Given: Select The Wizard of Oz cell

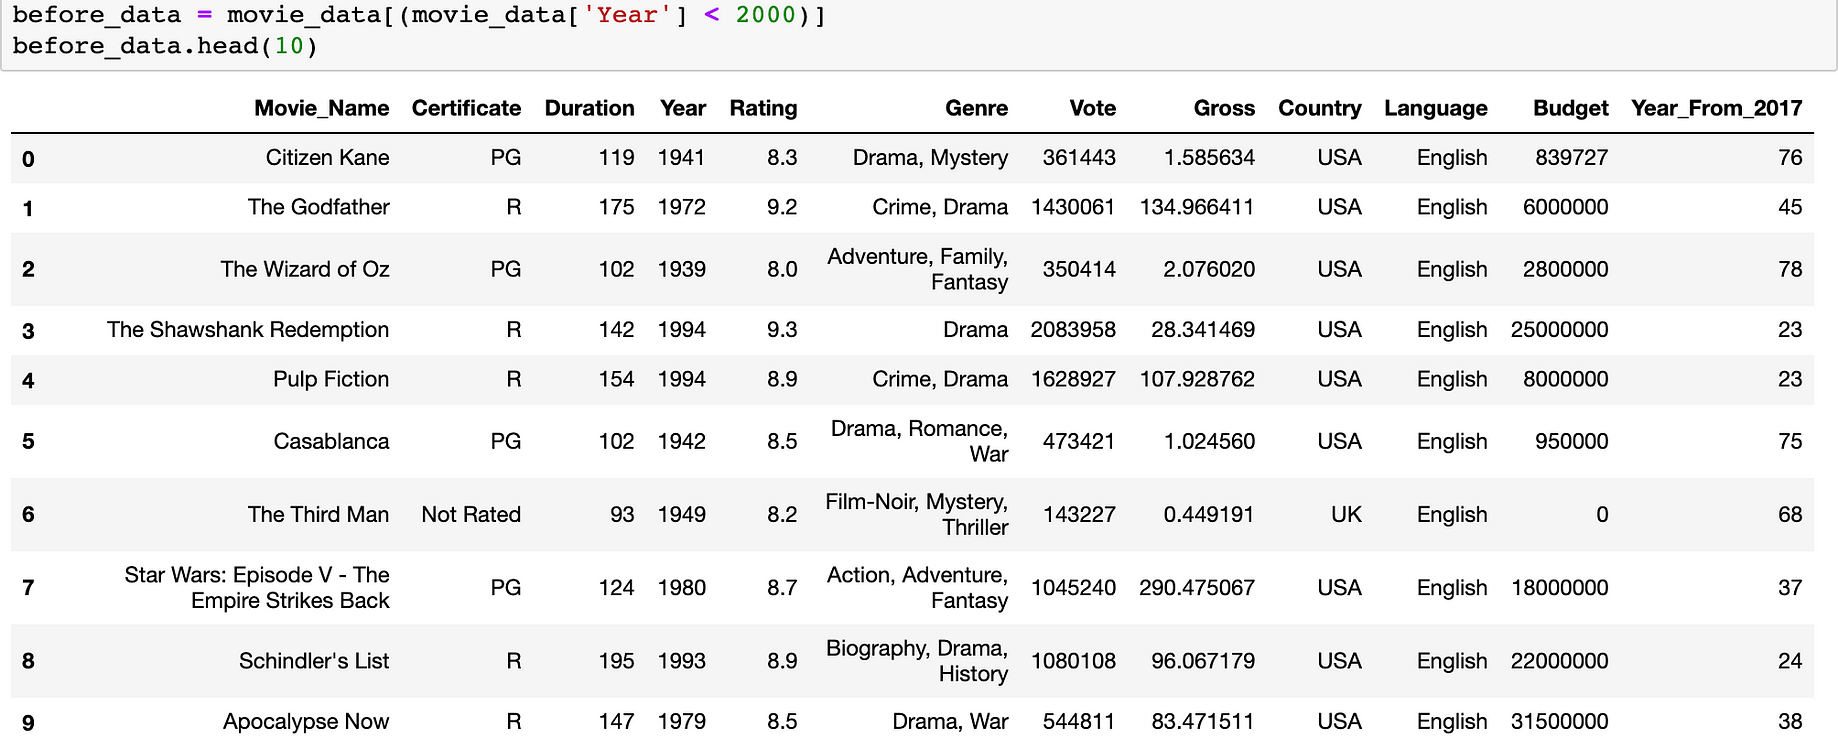Looking at the screenshot, I should pos(304,269).
